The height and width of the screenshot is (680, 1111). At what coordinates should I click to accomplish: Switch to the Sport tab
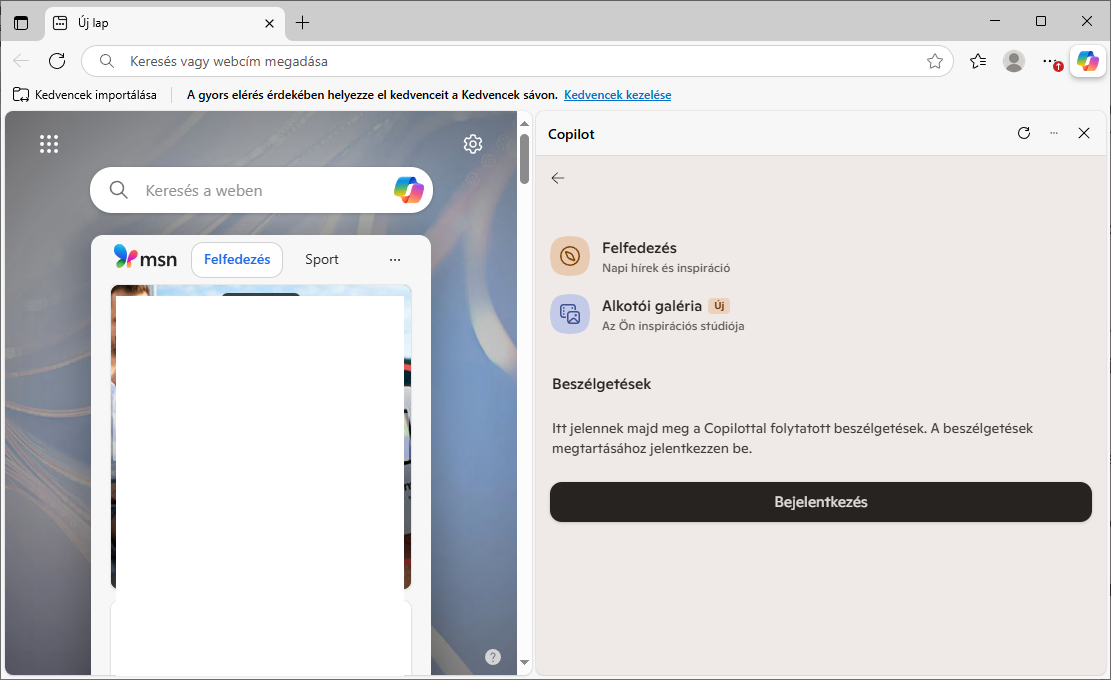pyautogui.click(x=322, y=260)
